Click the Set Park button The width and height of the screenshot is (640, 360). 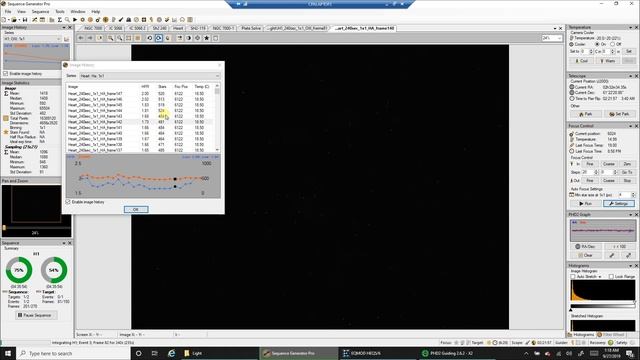point(619,114)
